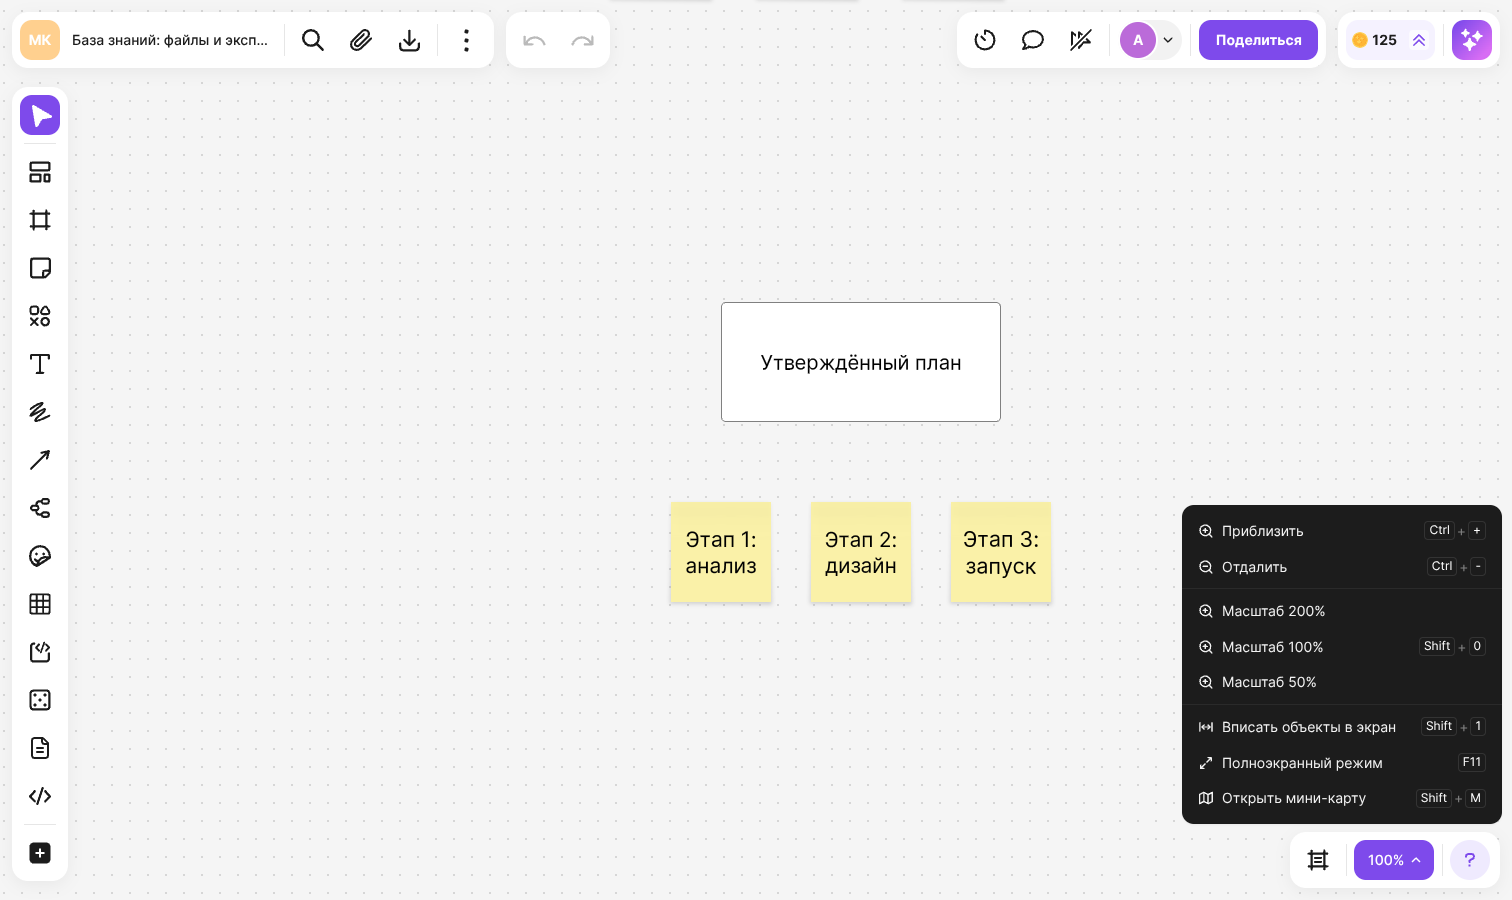Undo the last action
The image size is (1512, 900).
pyautogui.click(x=534, y=40)
